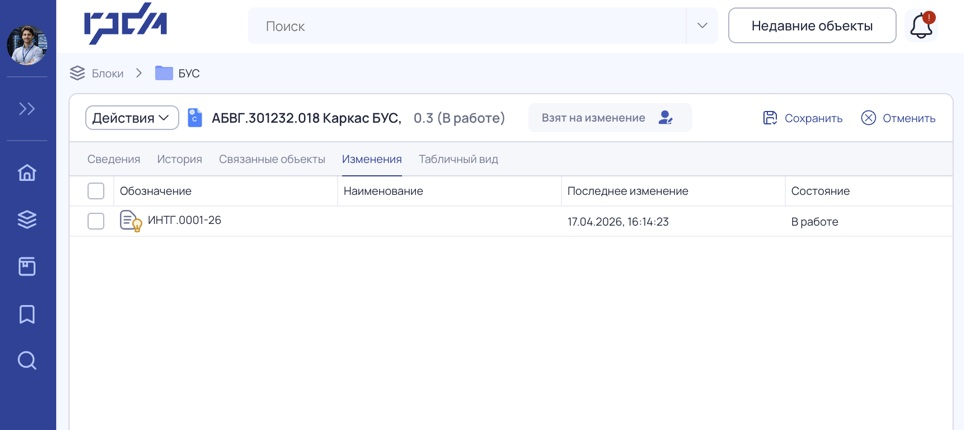Click В работе status cell in row
The image size is (964, 430).
coord(815,222)
